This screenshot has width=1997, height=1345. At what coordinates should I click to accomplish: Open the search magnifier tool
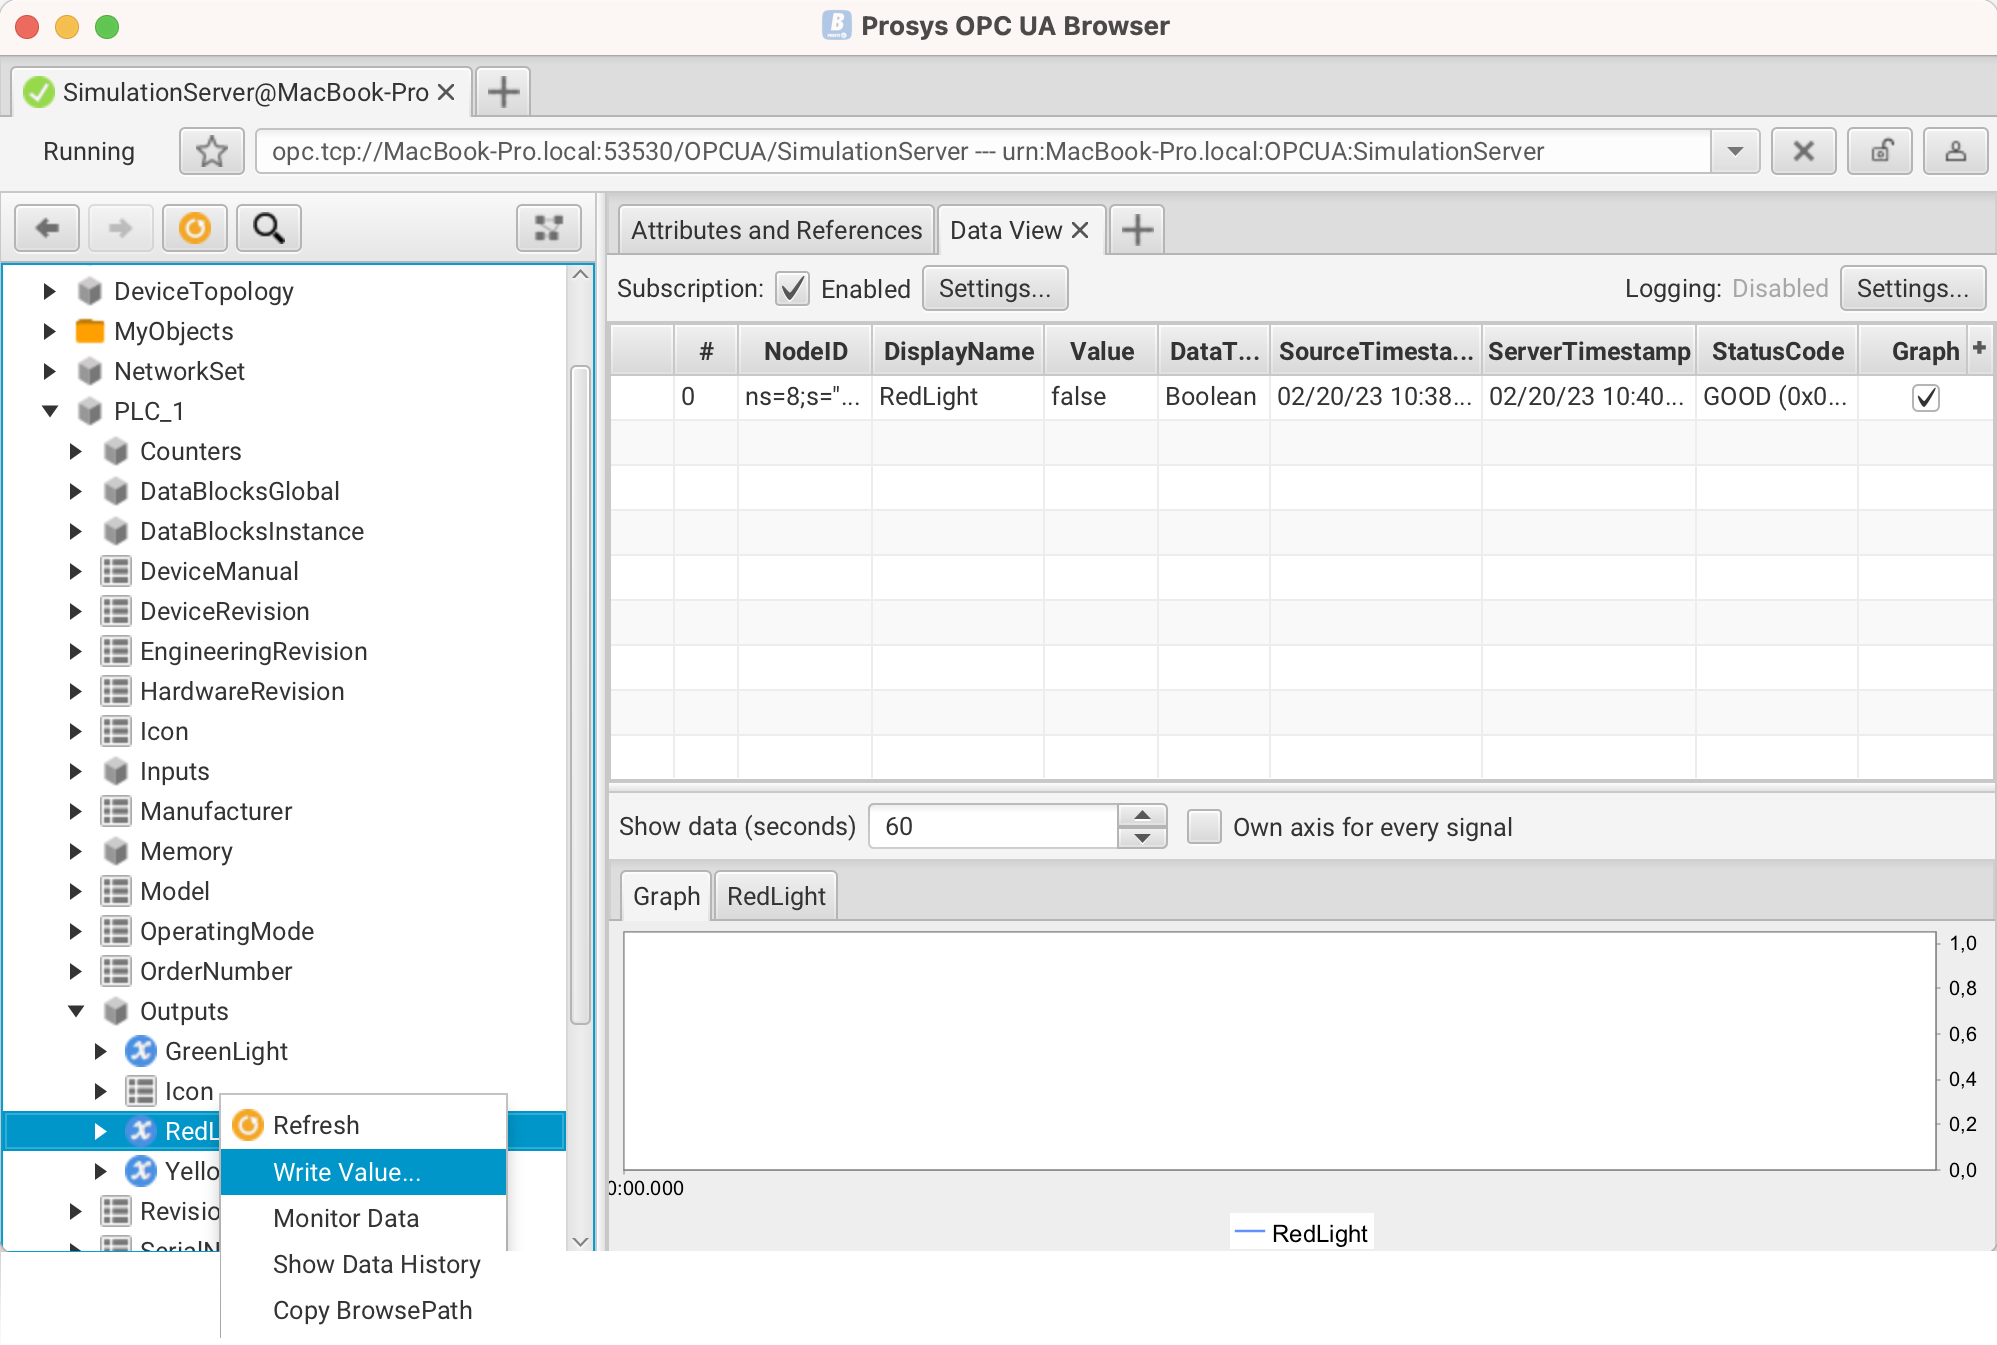(x=268, y=228)
